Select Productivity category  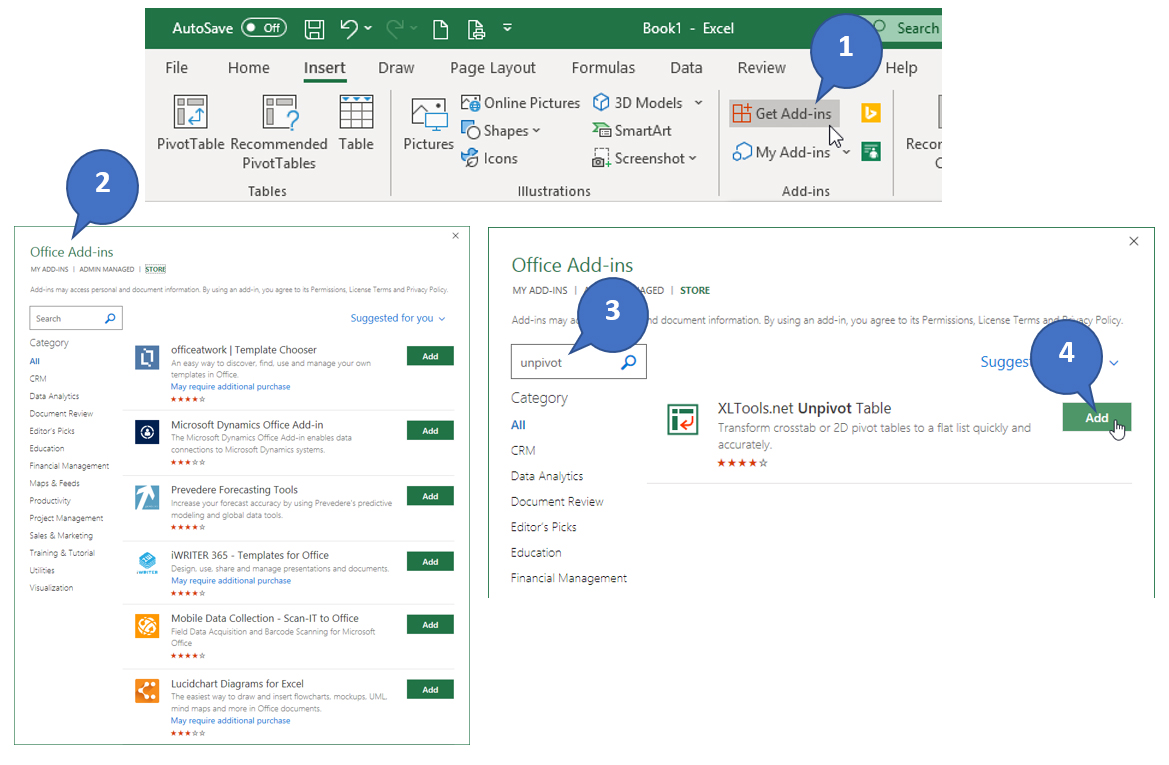point(50,500)
